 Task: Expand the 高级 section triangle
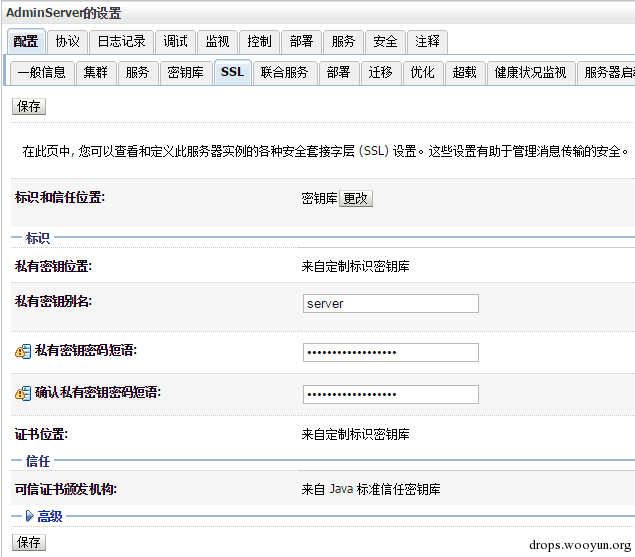pos(30,516)
